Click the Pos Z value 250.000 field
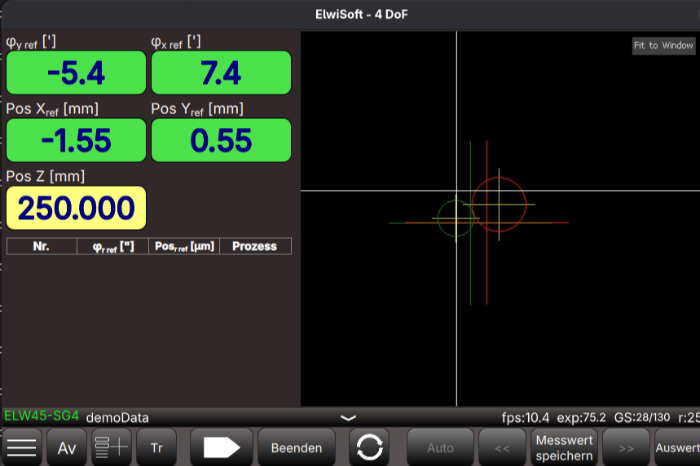This screenshot has width=700, height=466. click(76, 207)
